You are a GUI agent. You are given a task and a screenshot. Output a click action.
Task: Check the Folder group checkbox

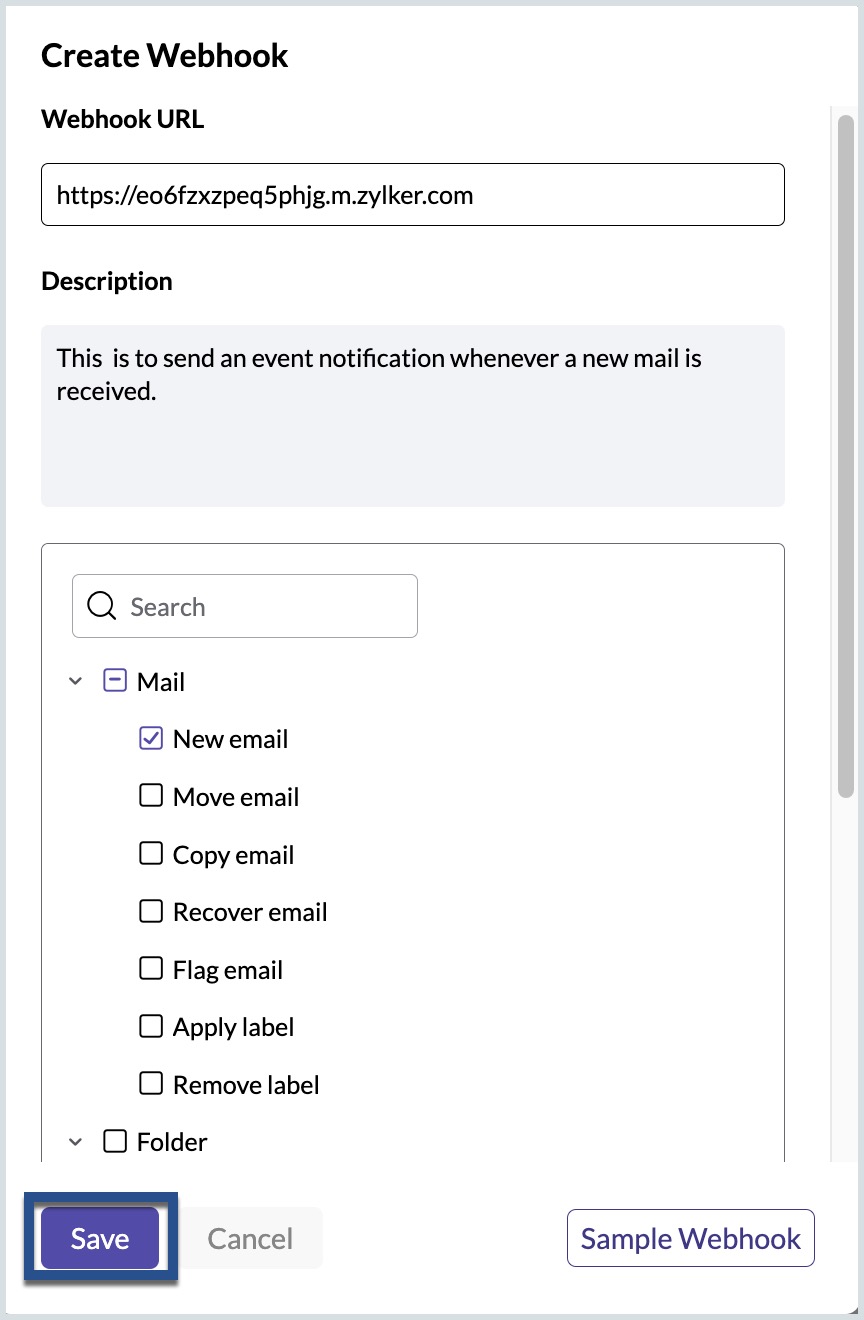point(115,1141)
